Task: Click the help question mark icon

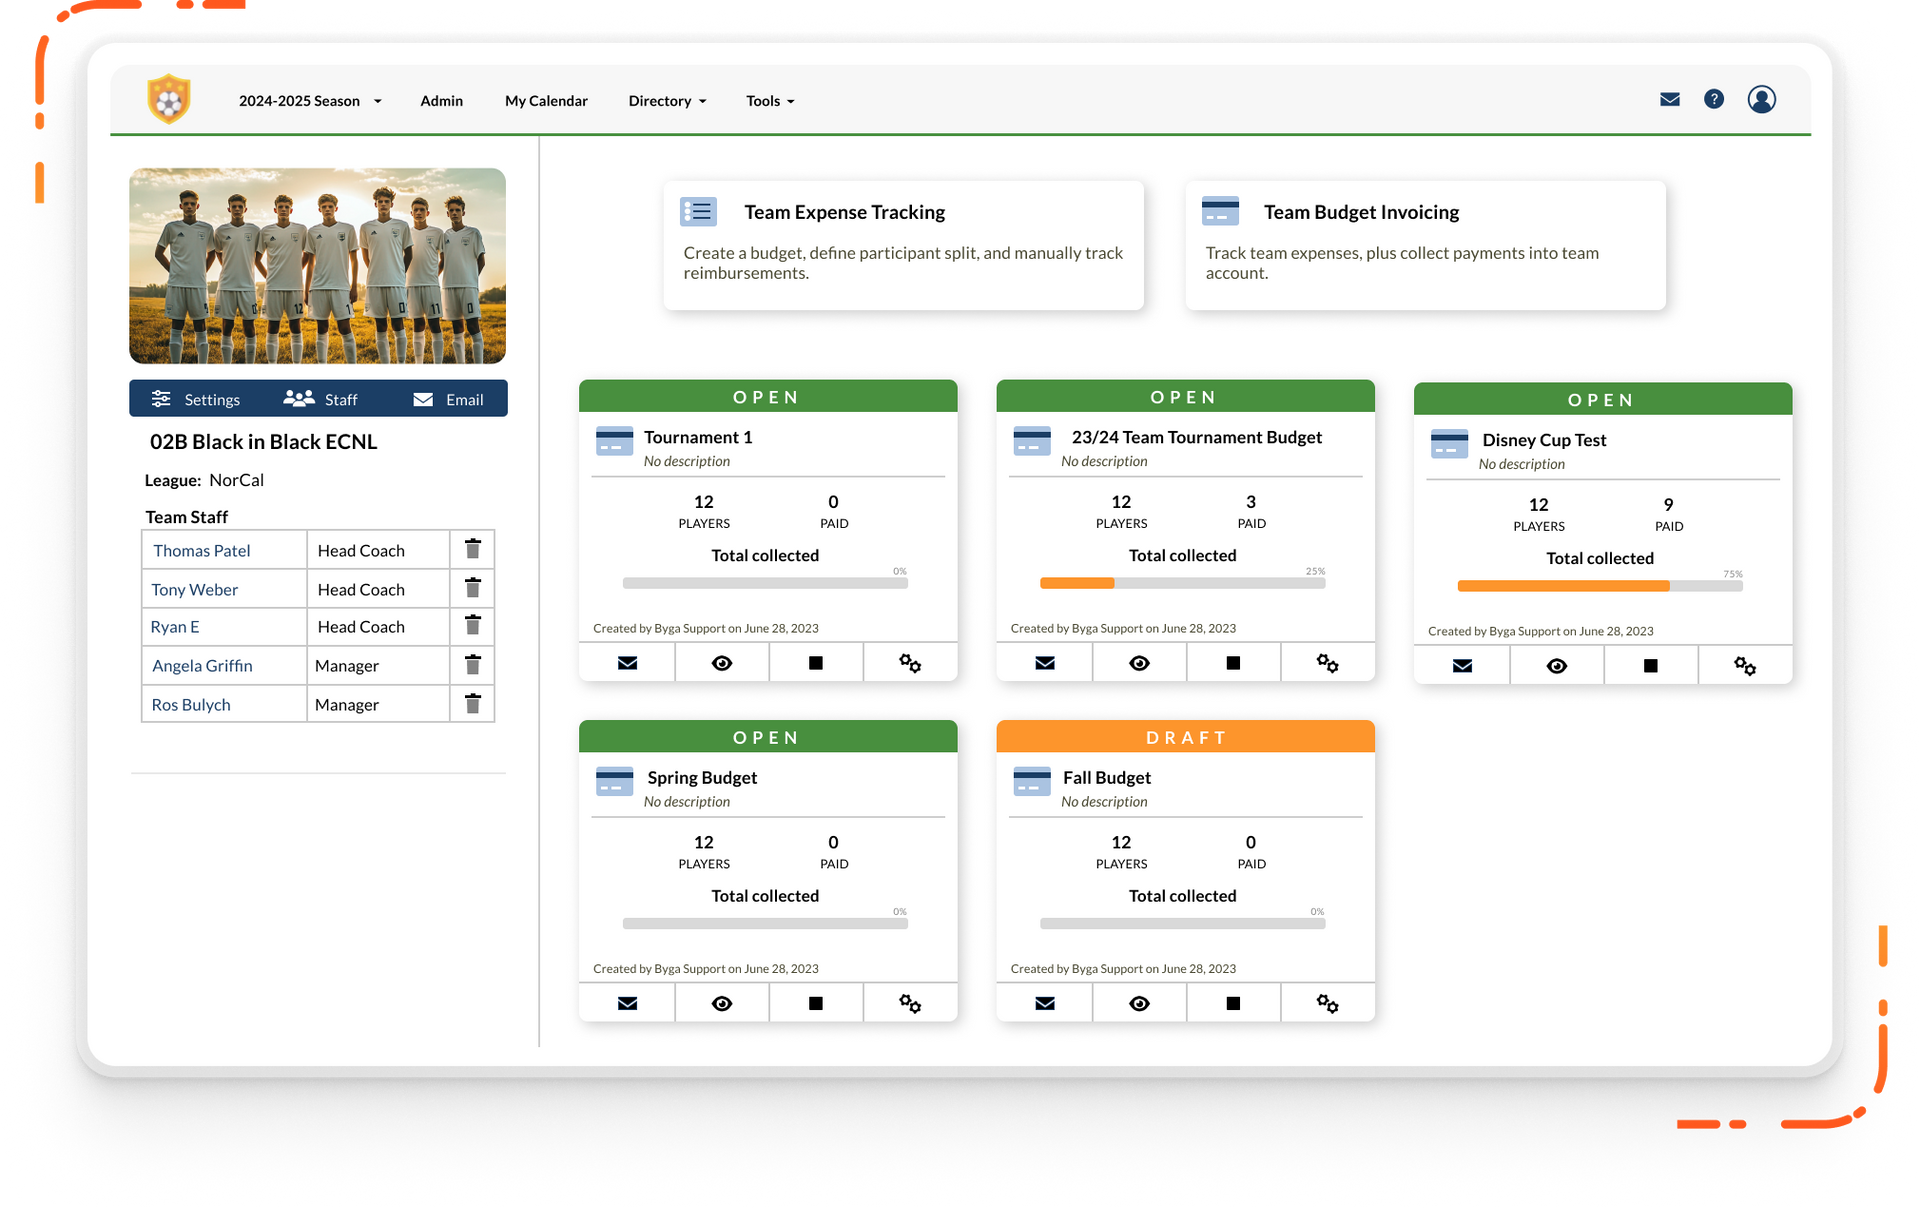Action: [1714, 99]
